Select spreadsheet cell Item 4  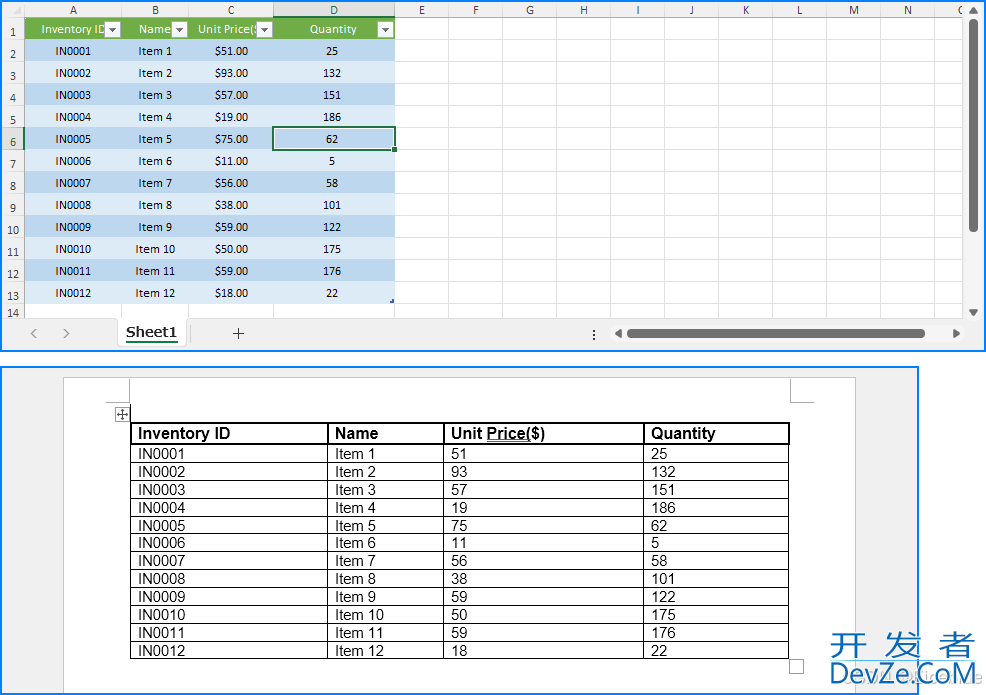click(x=155, y=117)
